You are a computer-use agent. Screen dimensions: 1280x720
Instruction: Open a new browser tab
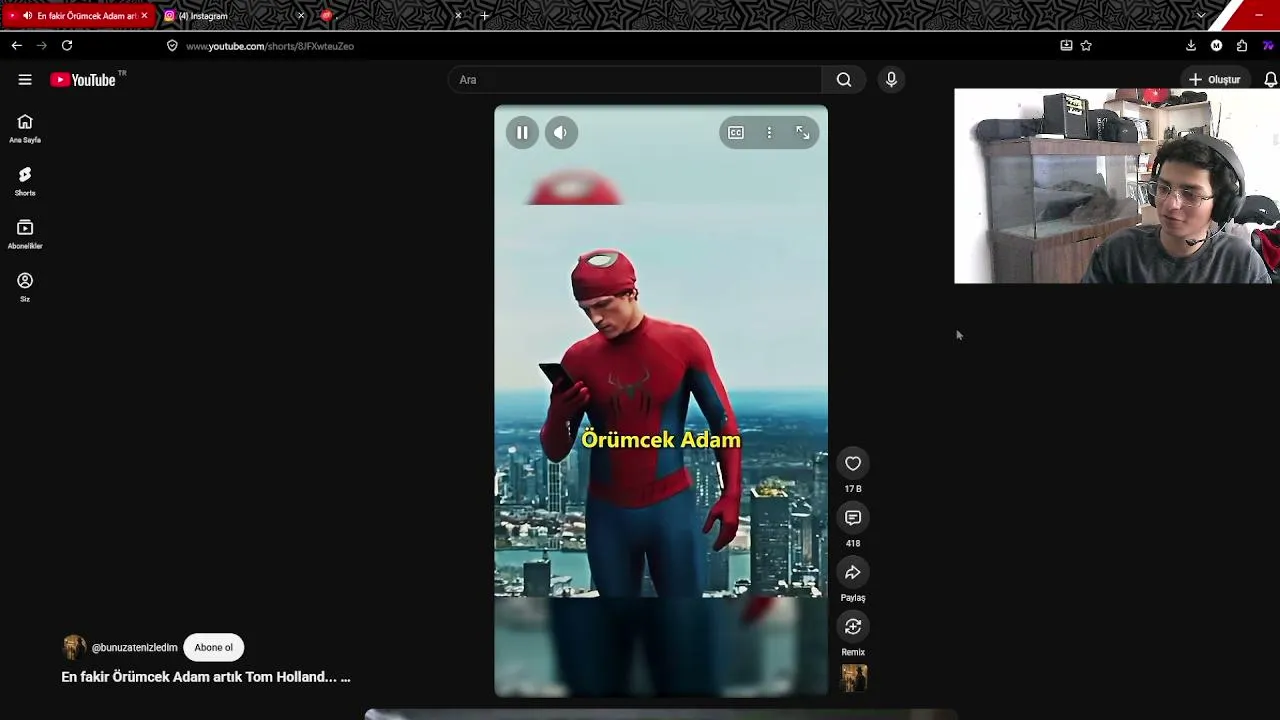tap(485, 16)
